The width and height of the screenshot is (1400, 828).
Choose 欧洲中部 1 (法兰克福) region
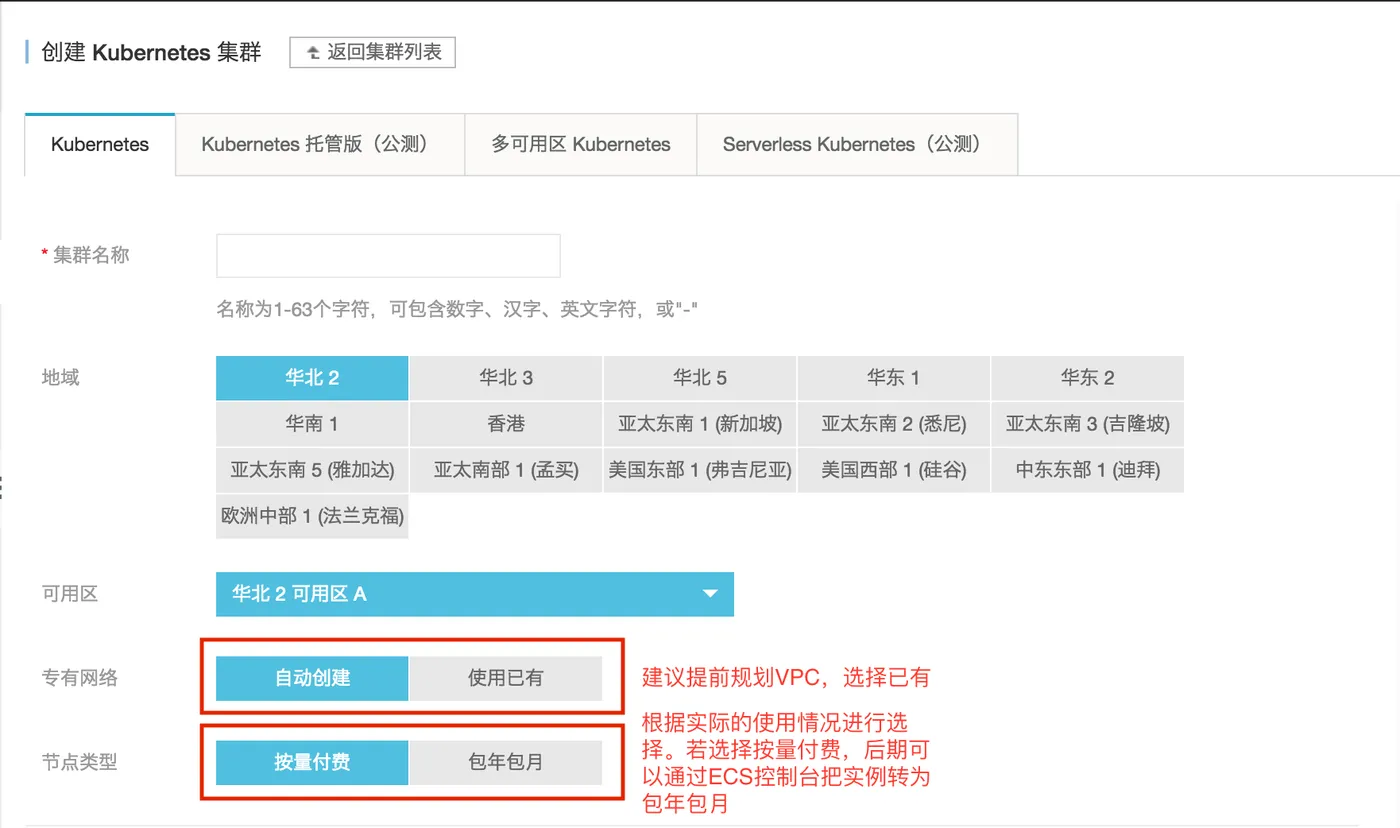(x=312, y=516)
